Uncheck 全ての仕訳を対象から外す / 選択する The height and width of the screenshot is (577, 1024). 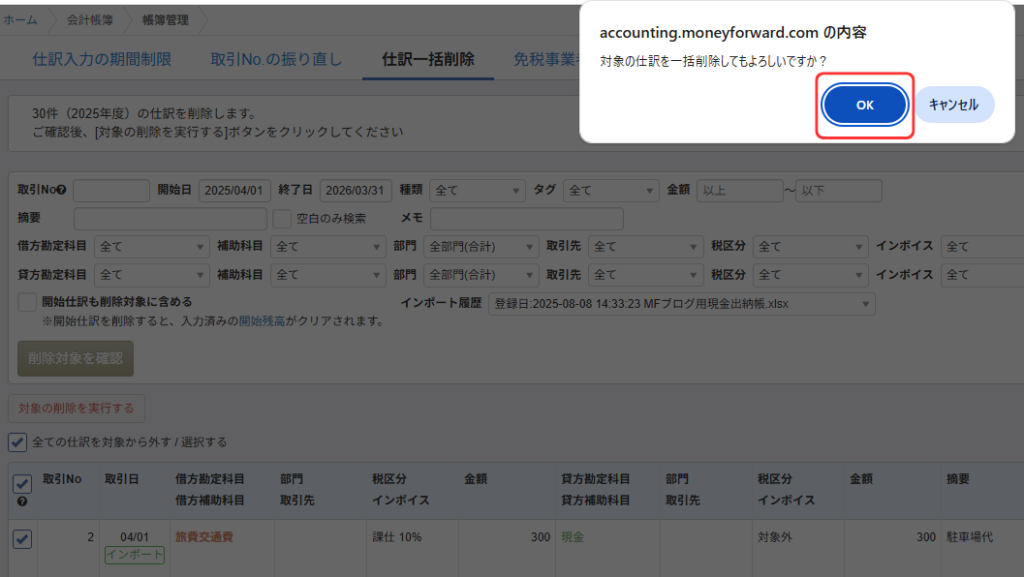(x=18, y=442)
